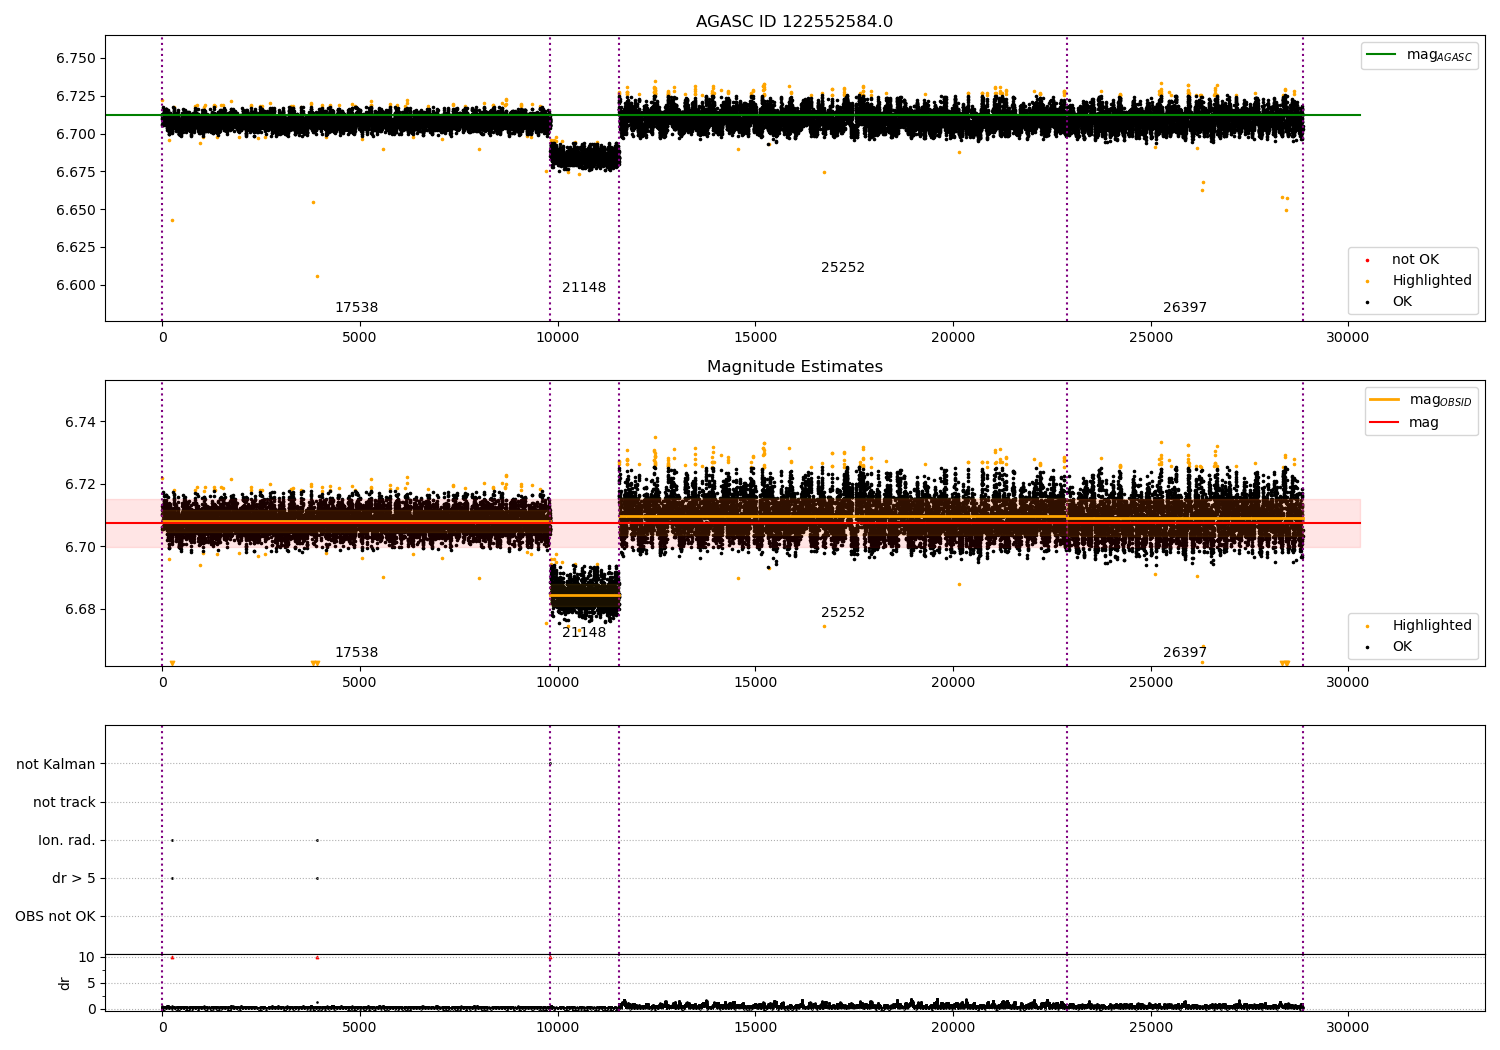Click obsid label 17538 in the AGASC plot

(356, 308)
